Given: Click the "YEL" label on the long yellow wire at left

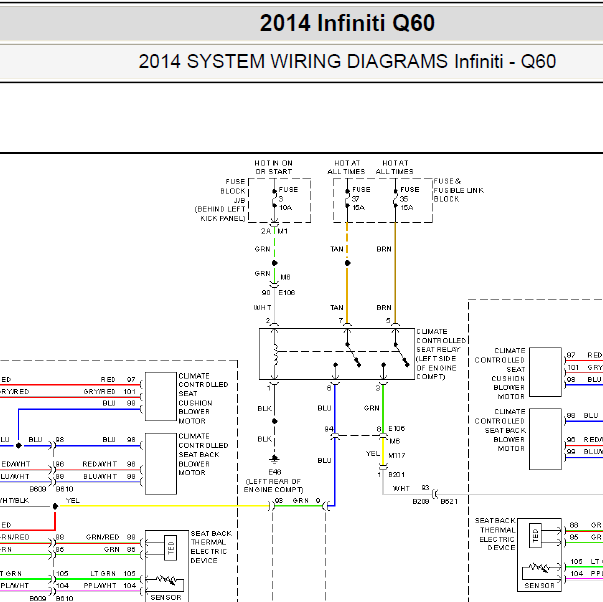Looking at the screenshot, I should [72, 500].
